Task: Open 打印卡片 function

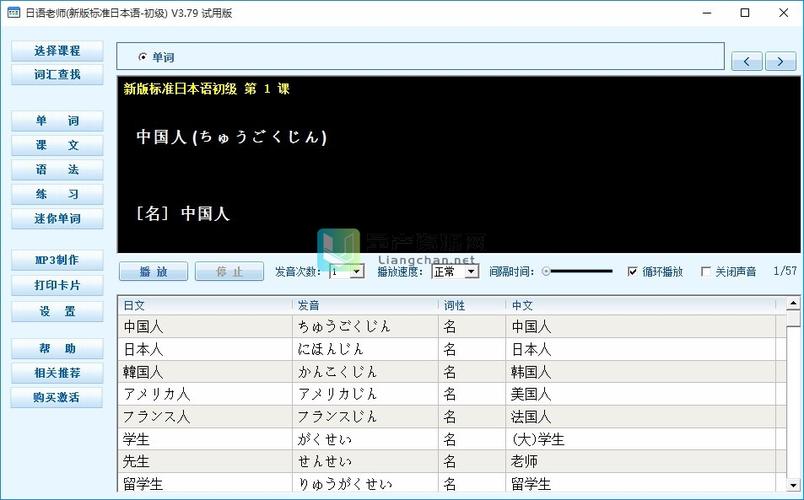Action: point(57,285)
